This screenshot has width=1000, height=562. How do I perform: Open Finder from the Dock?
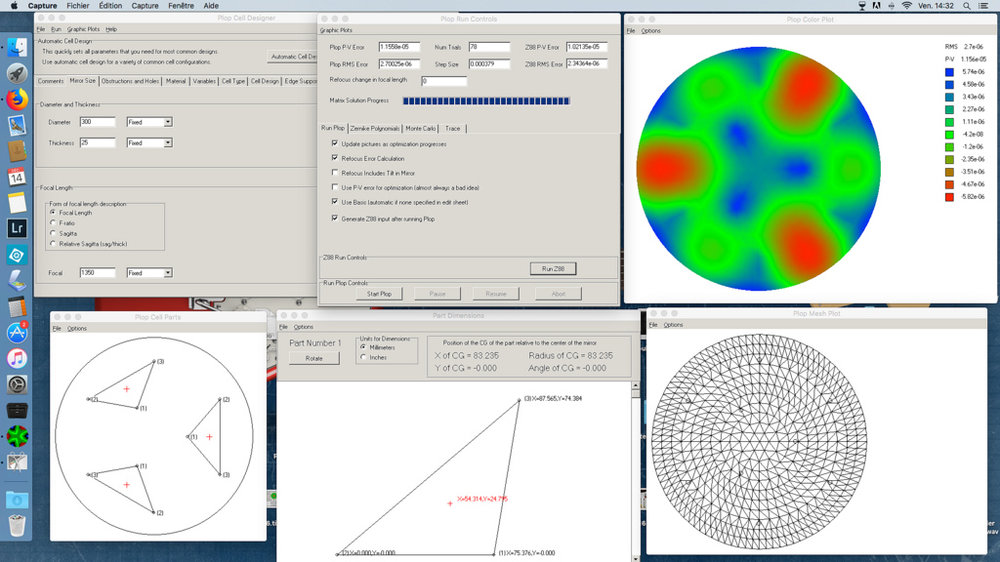pos(17,48)
